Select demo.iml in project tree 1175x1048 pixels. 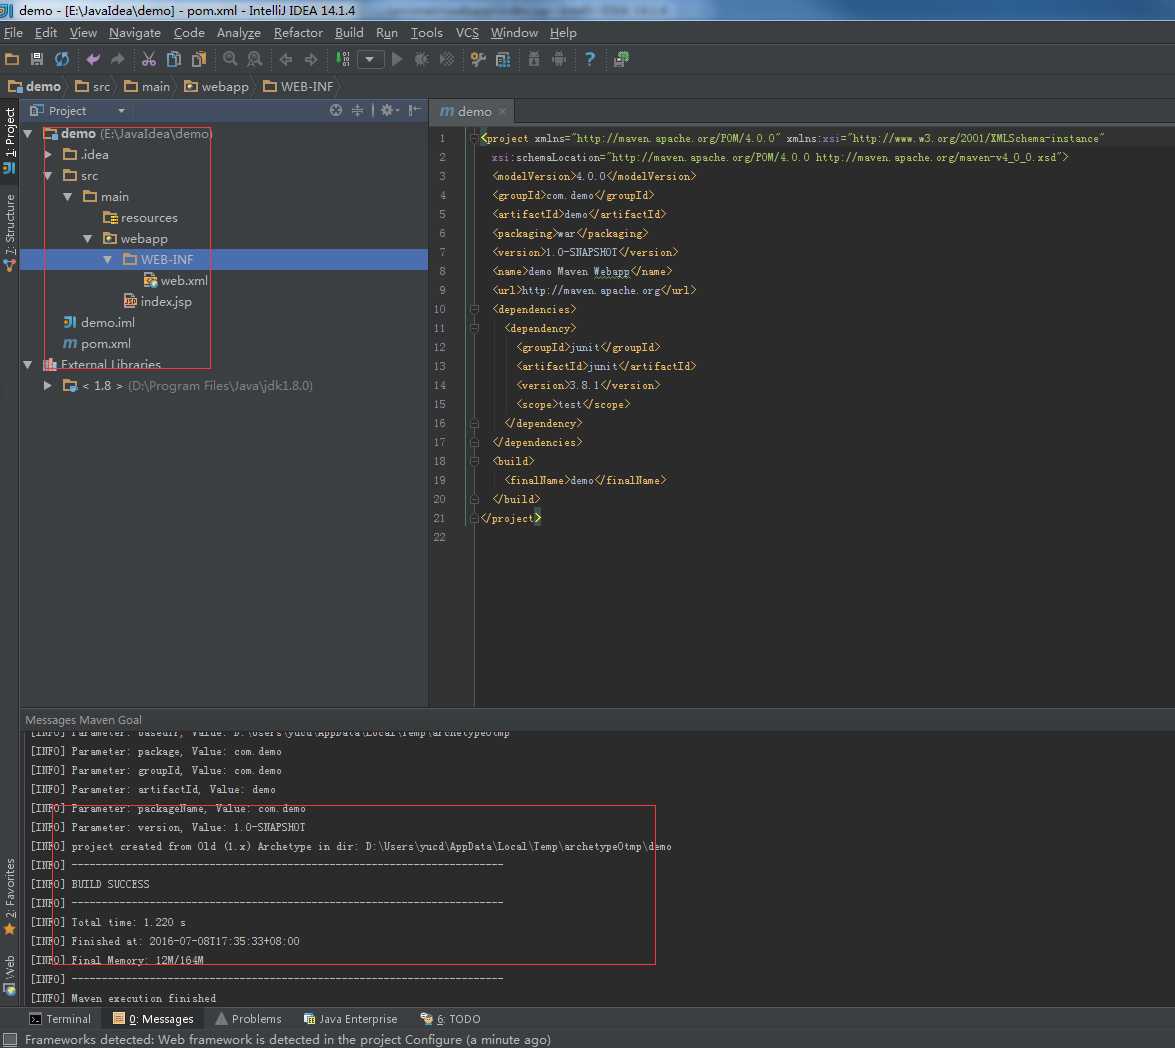click(100, 322)
